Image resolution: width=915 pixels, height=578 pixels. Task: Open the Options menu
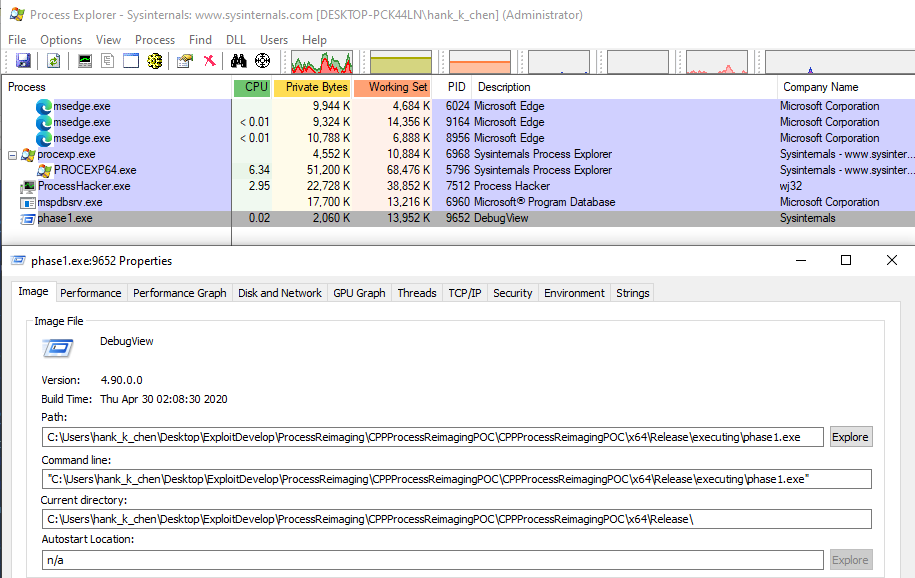[61, 40]
